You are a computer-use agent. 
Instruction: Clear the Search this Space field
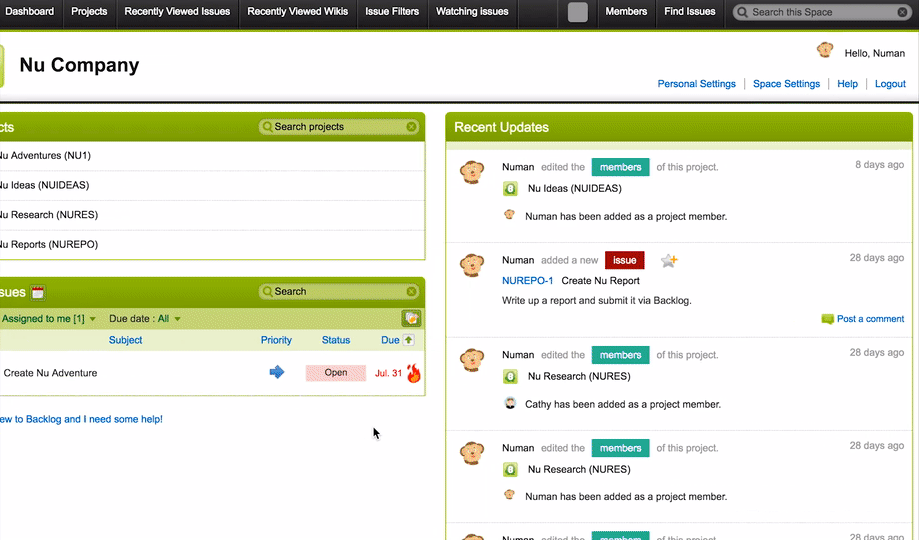pos(902,12)
